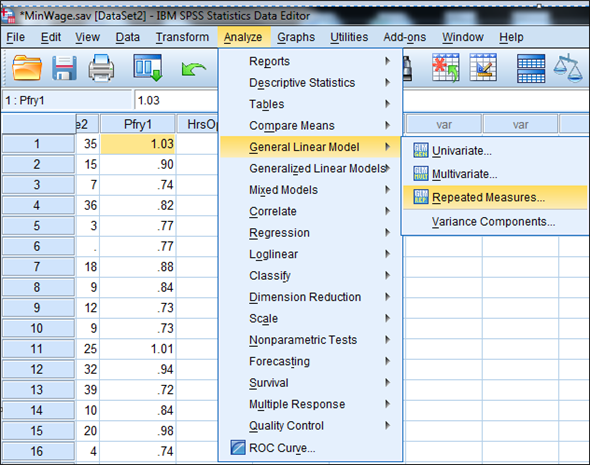Click the Insert Cases toolbar icon
This screenshot has height=465, width=590.
click(446, 68)
